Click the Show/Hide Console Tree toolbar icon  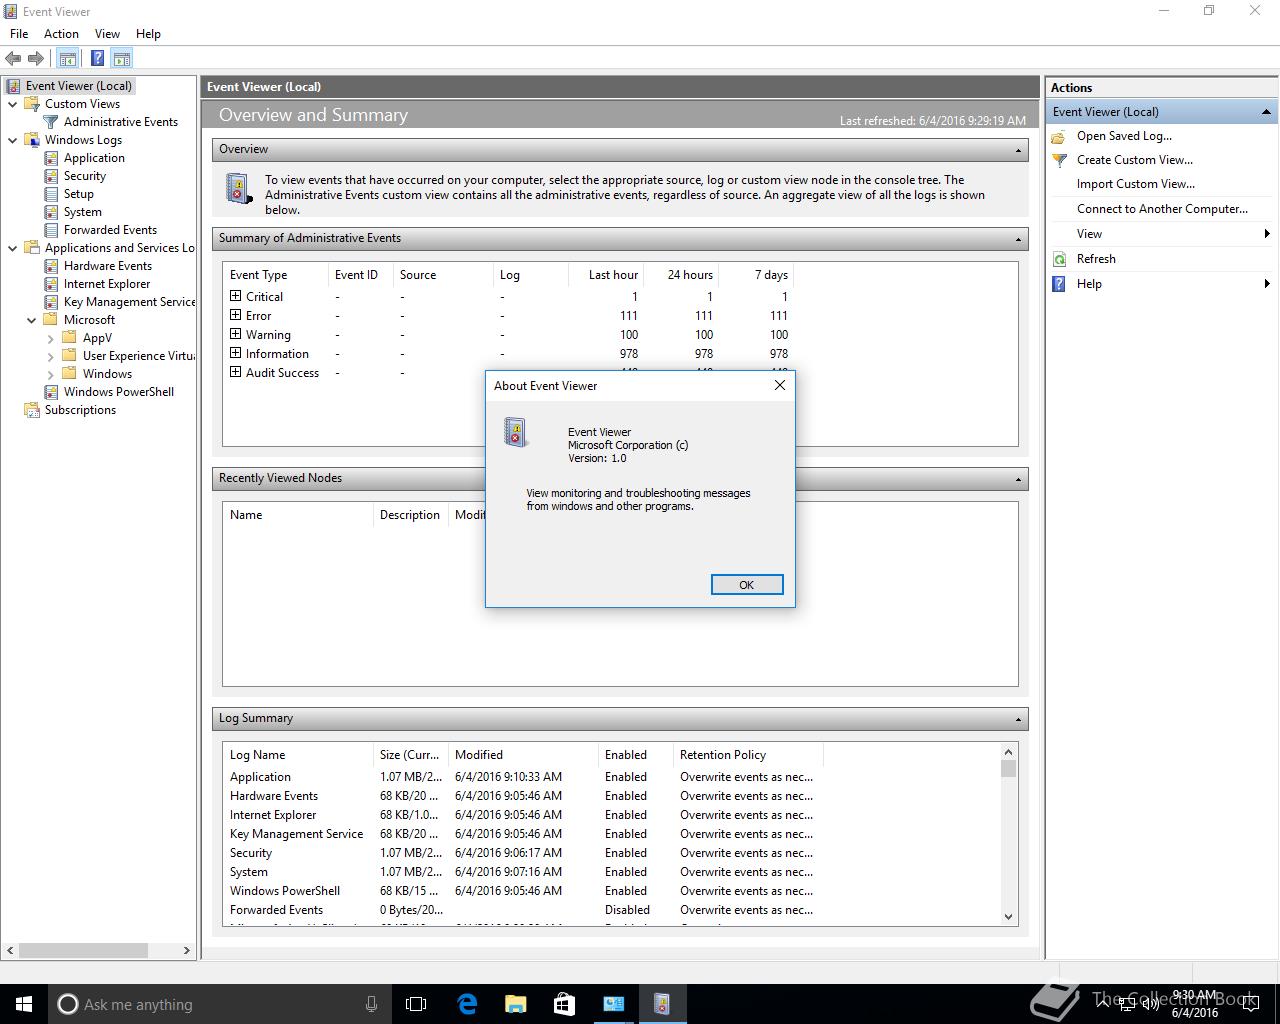point(68,59)
